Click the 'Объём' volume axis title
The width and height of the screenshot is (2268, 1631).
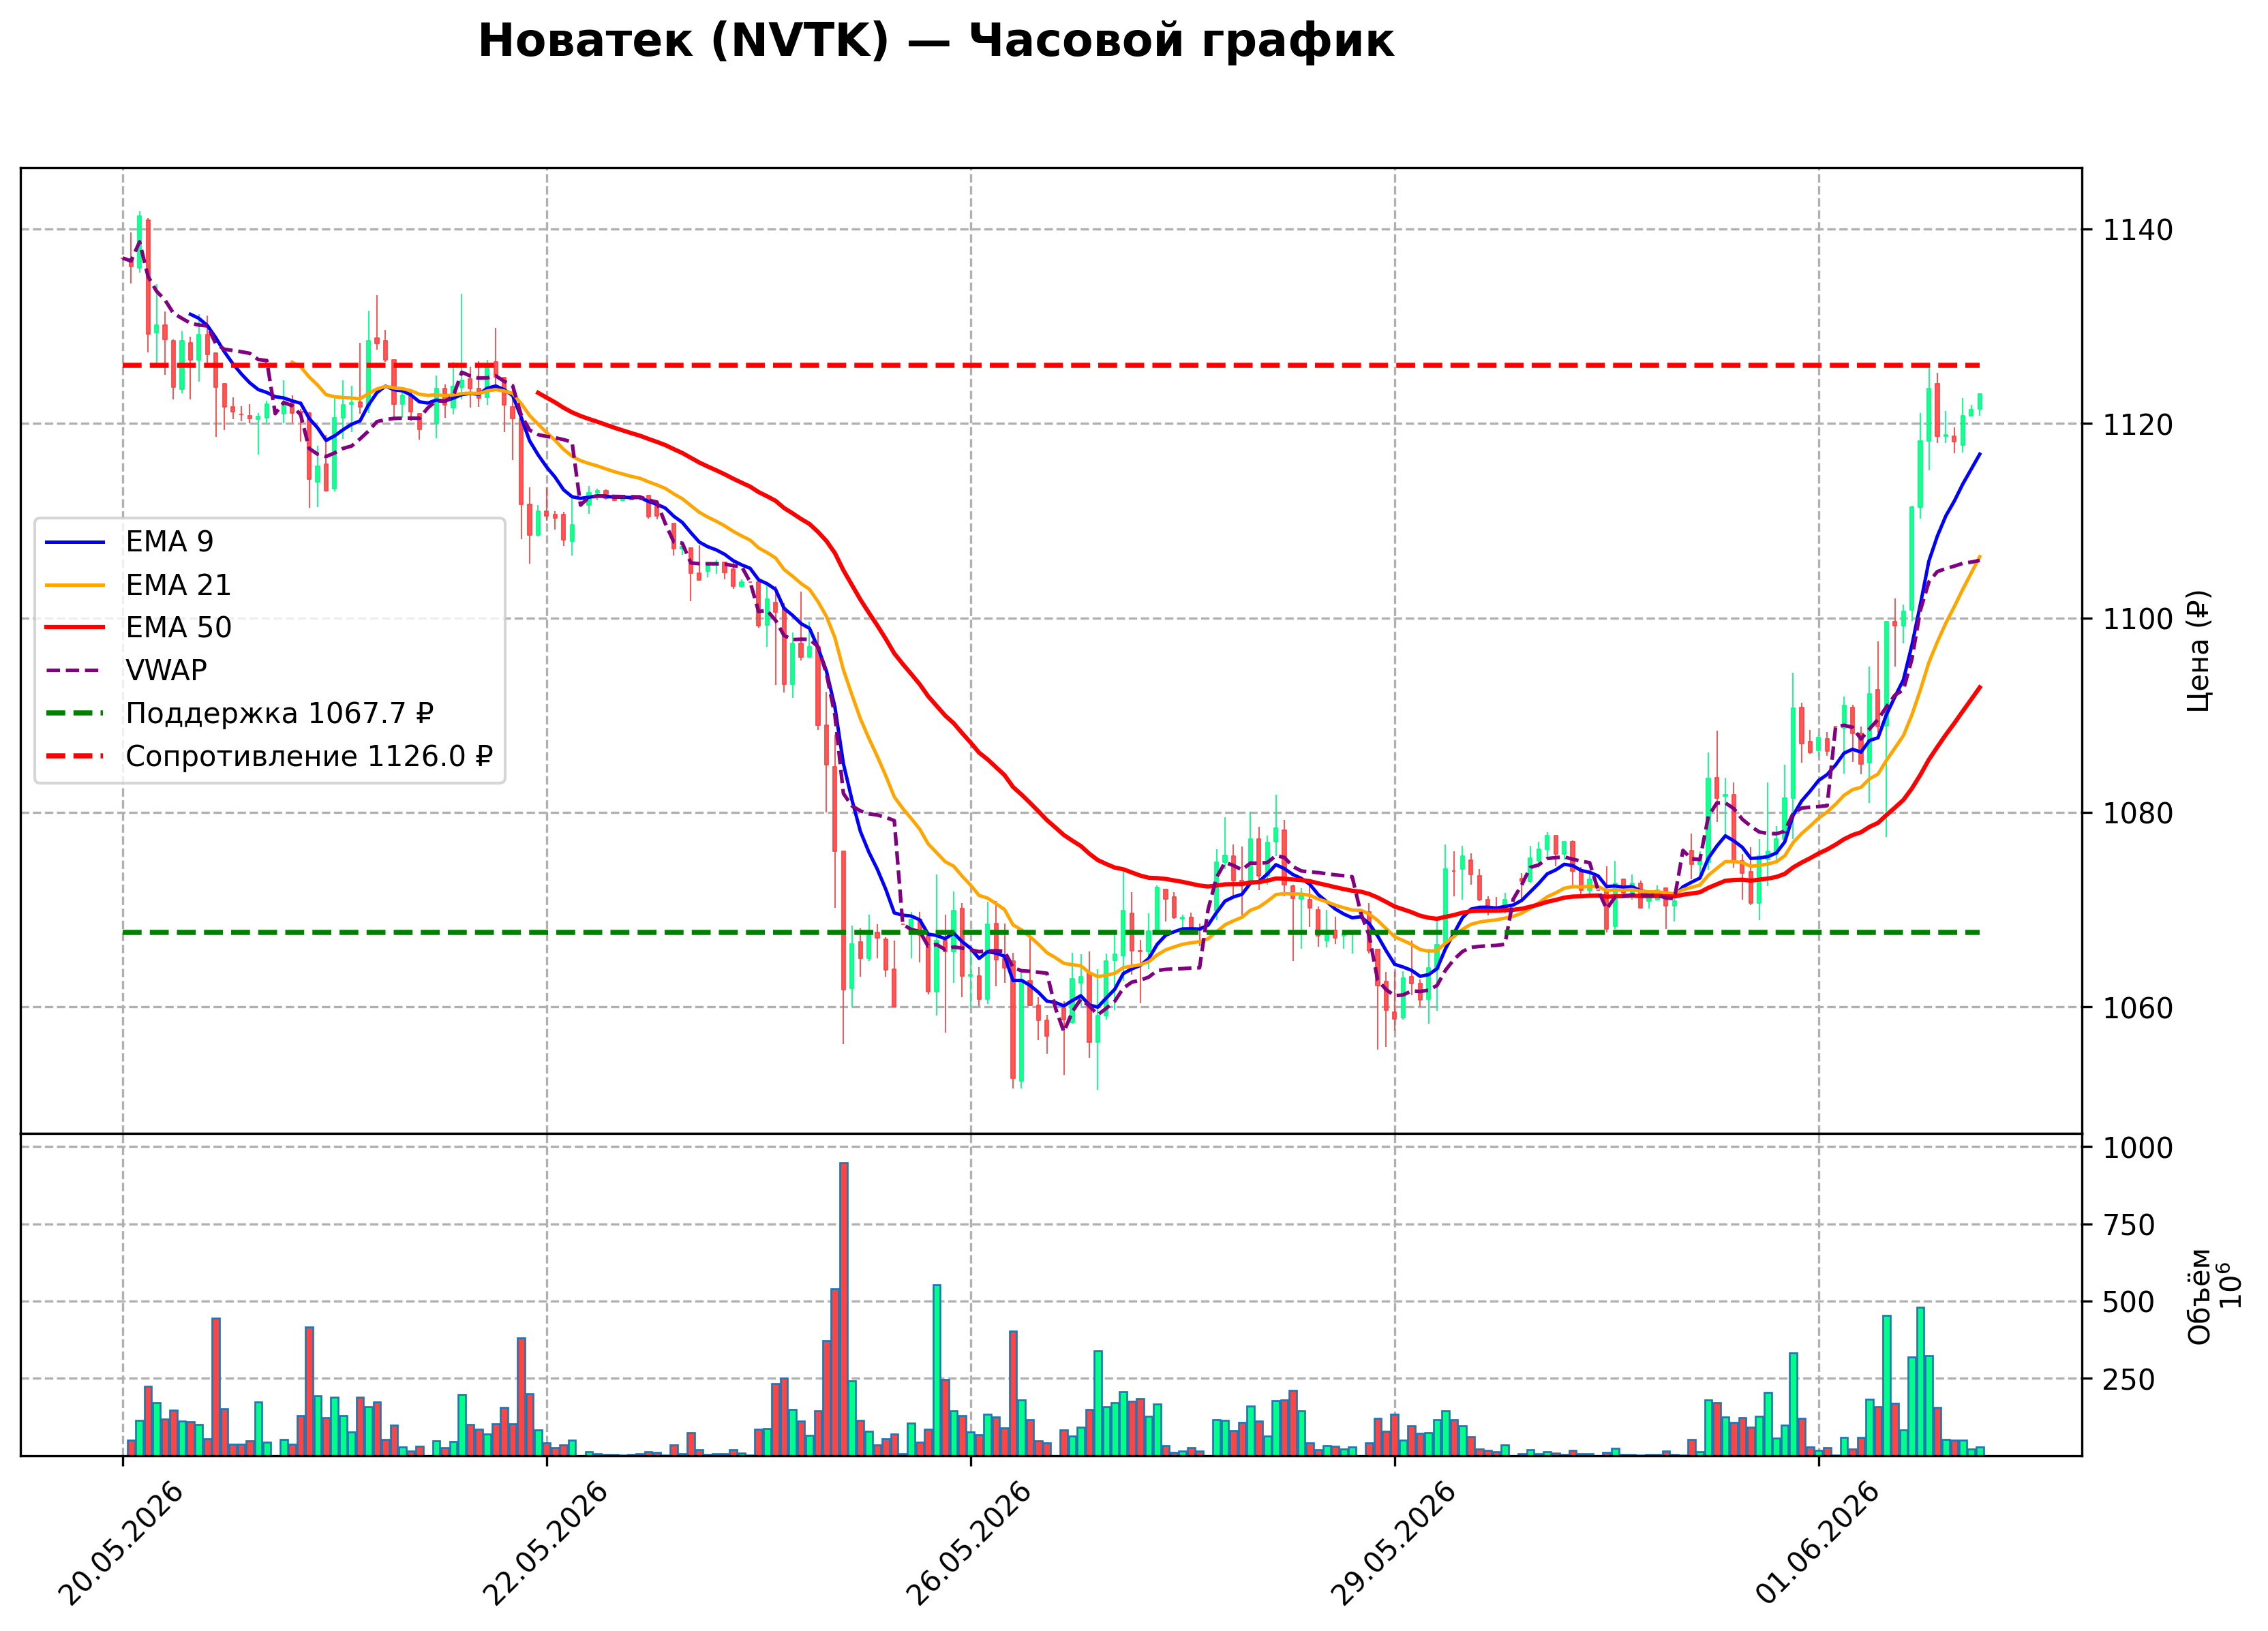pyautogui.click(x=2199, y=1297)
